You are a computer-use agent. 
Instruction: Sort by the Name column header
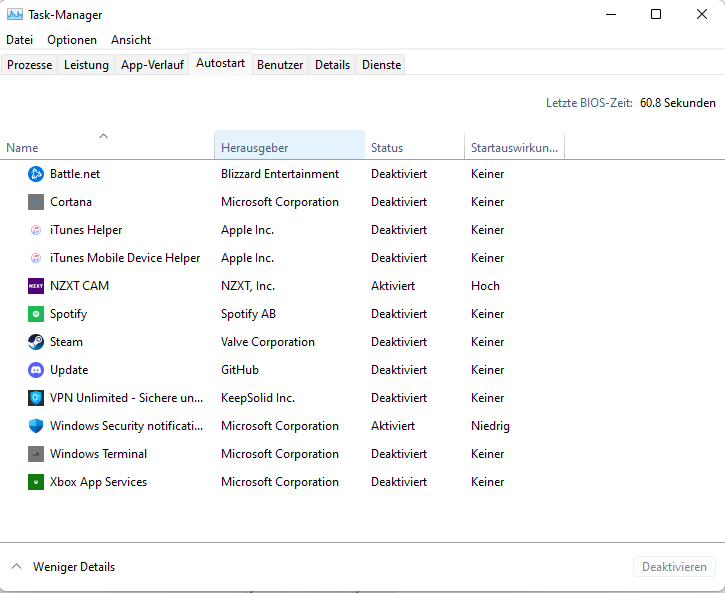tap(107, 147)
